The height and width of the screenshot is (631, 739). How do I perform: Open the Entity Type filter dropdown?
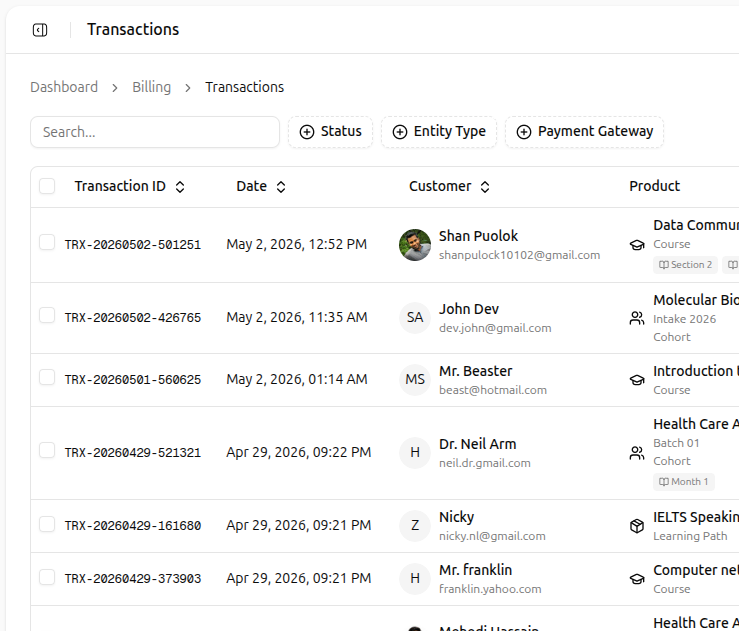click(439, 132)
